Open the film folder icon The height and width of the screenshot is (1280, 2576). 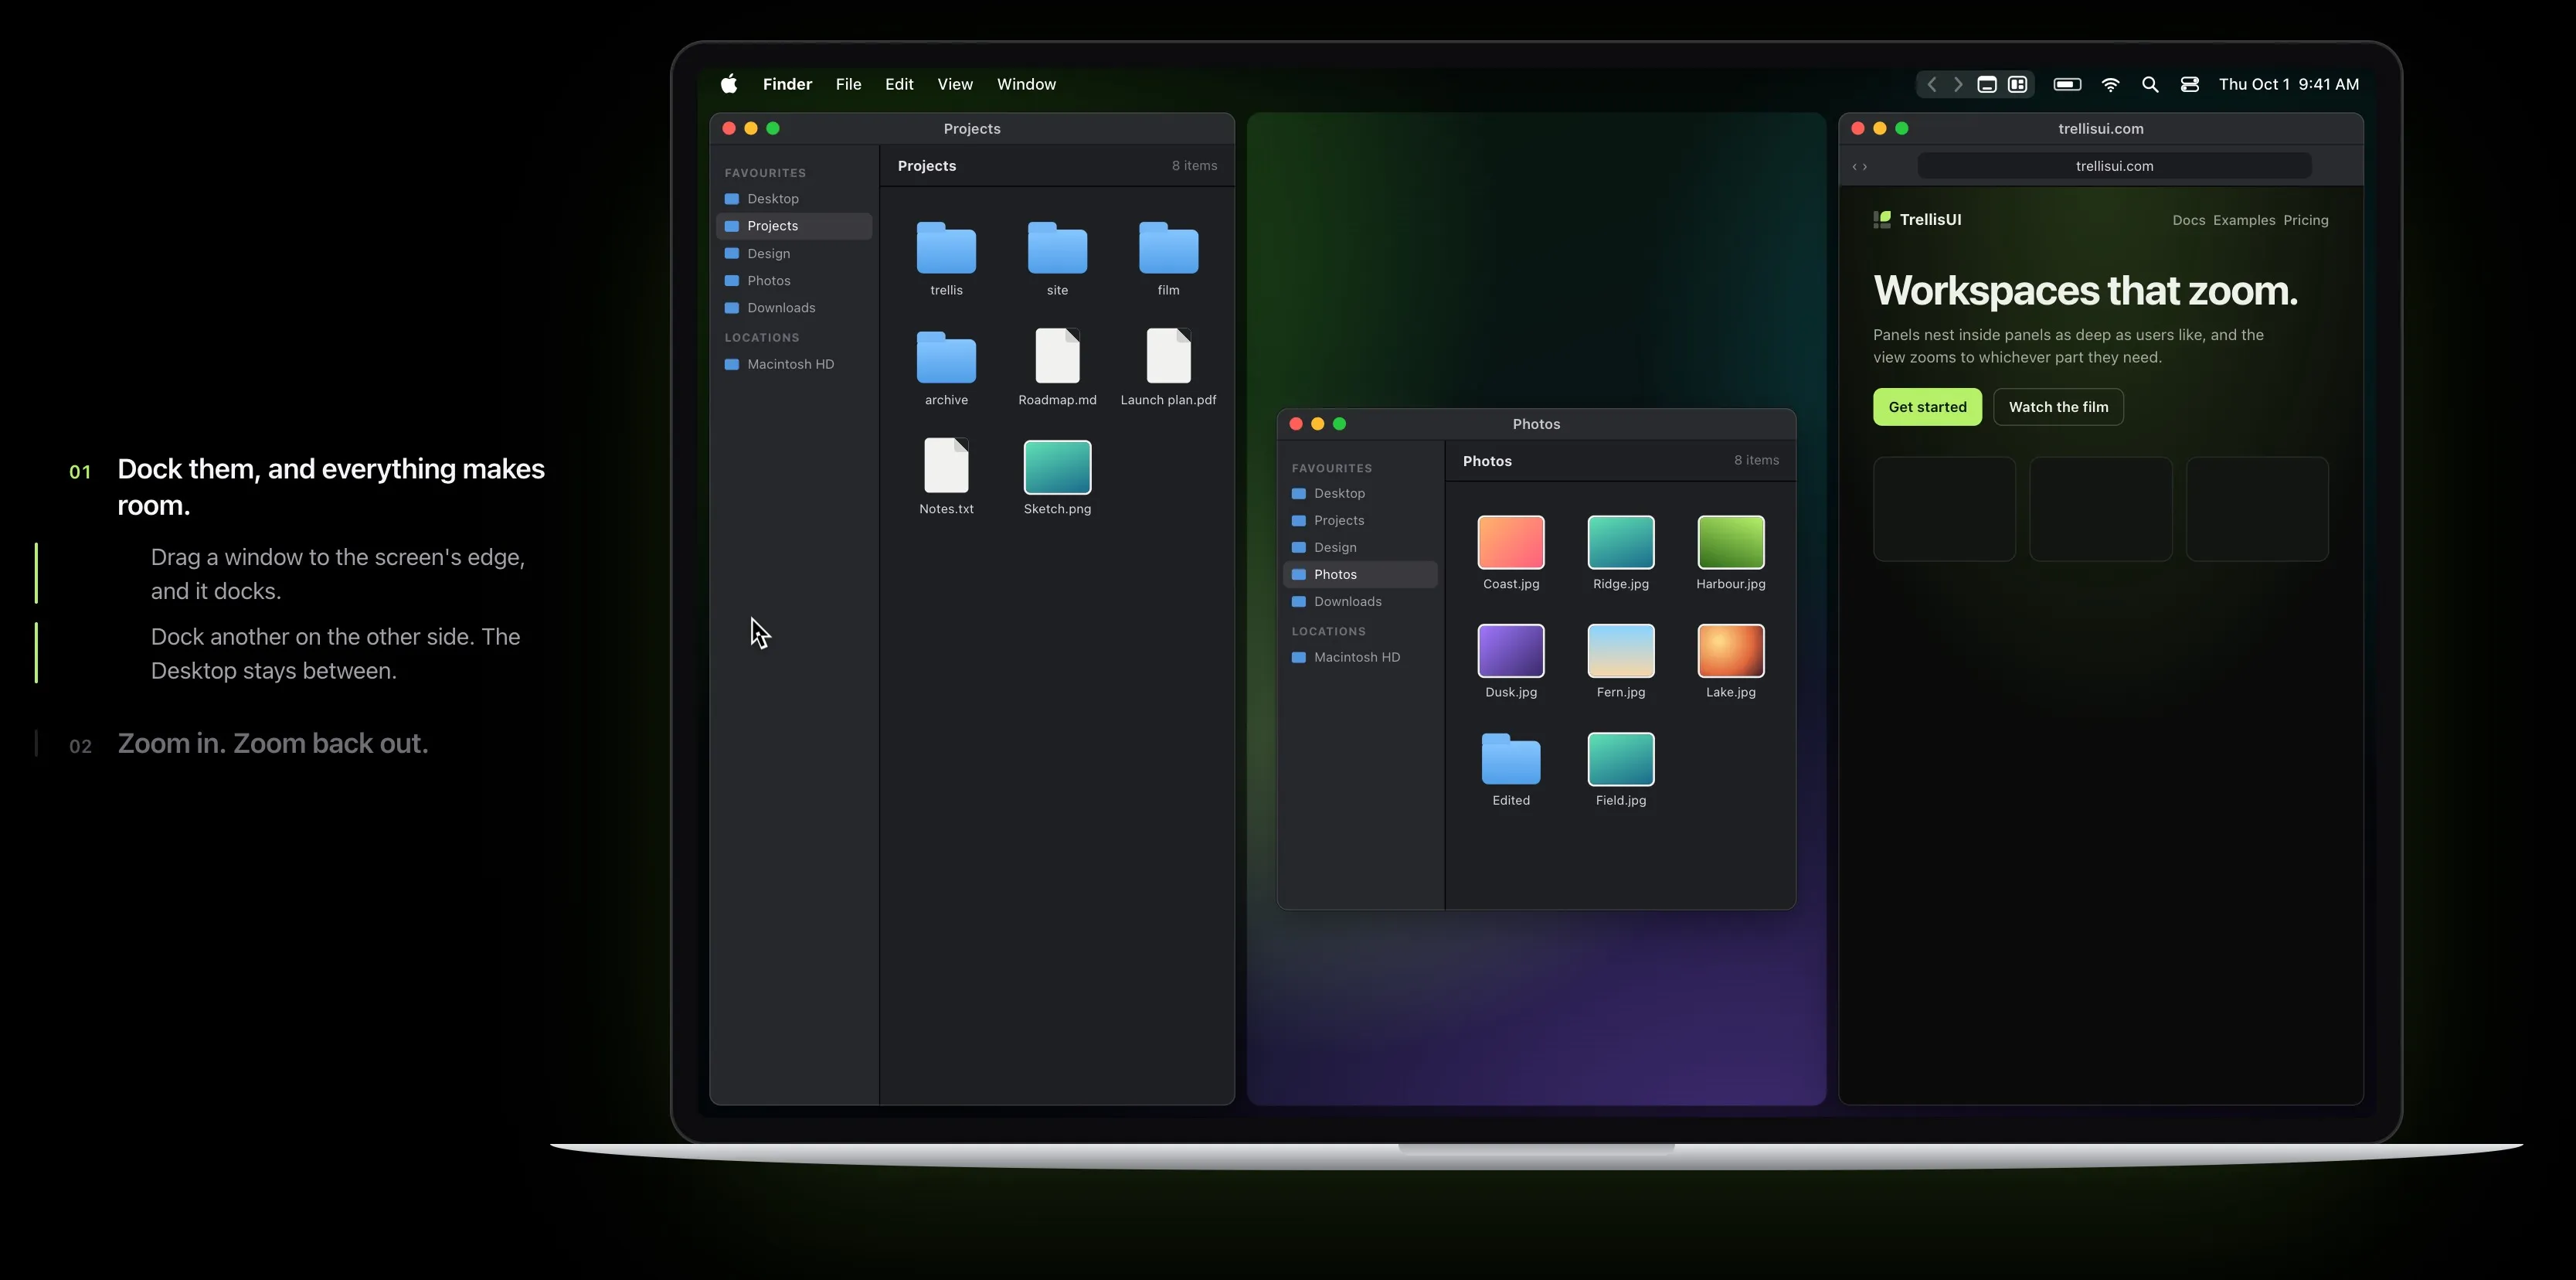[1168, 248]
